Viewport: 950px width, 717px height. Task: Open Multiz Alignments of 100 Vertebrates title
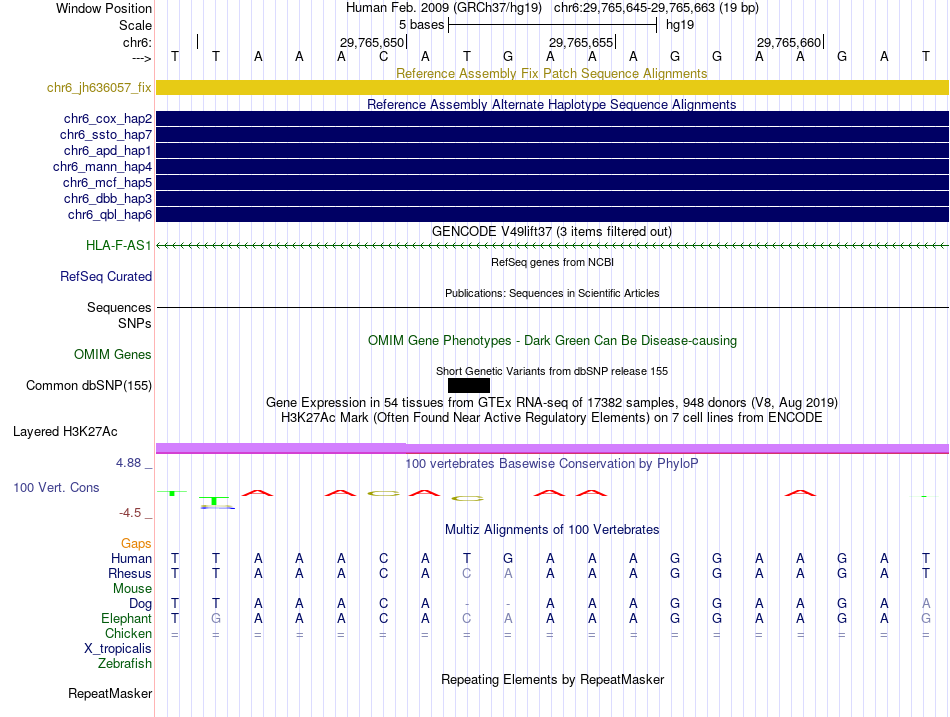click(552, 530)
